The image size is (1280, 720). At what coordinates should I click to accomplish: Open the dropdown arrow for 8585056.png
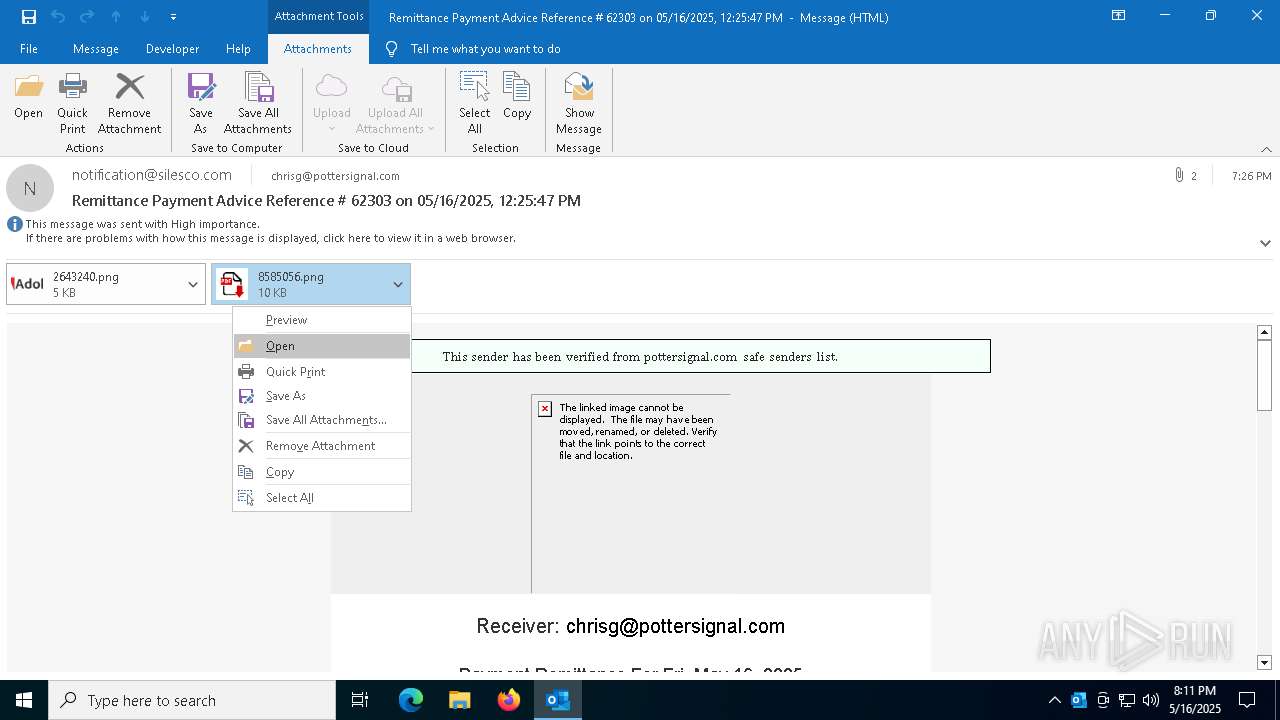point(398,284)
